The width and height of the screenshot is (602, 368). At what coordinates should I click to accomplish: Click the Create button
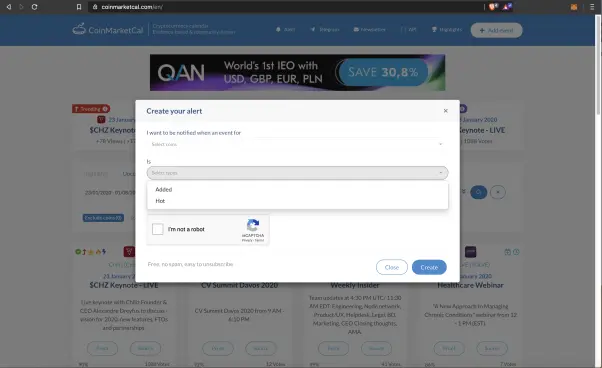(x=429, y=267)
